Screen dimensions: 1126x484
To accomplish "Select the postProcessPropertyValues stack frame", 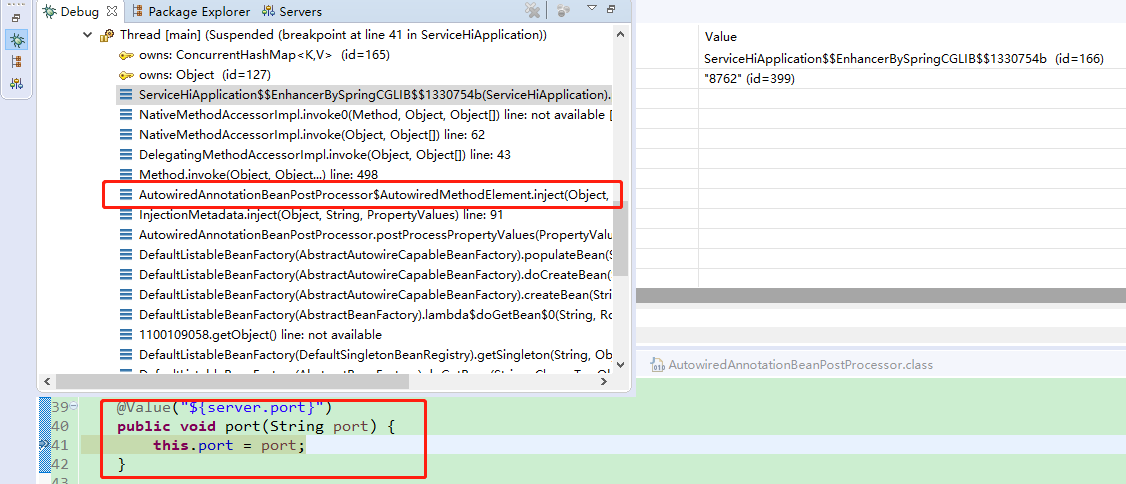I will (x=376, y=235).
